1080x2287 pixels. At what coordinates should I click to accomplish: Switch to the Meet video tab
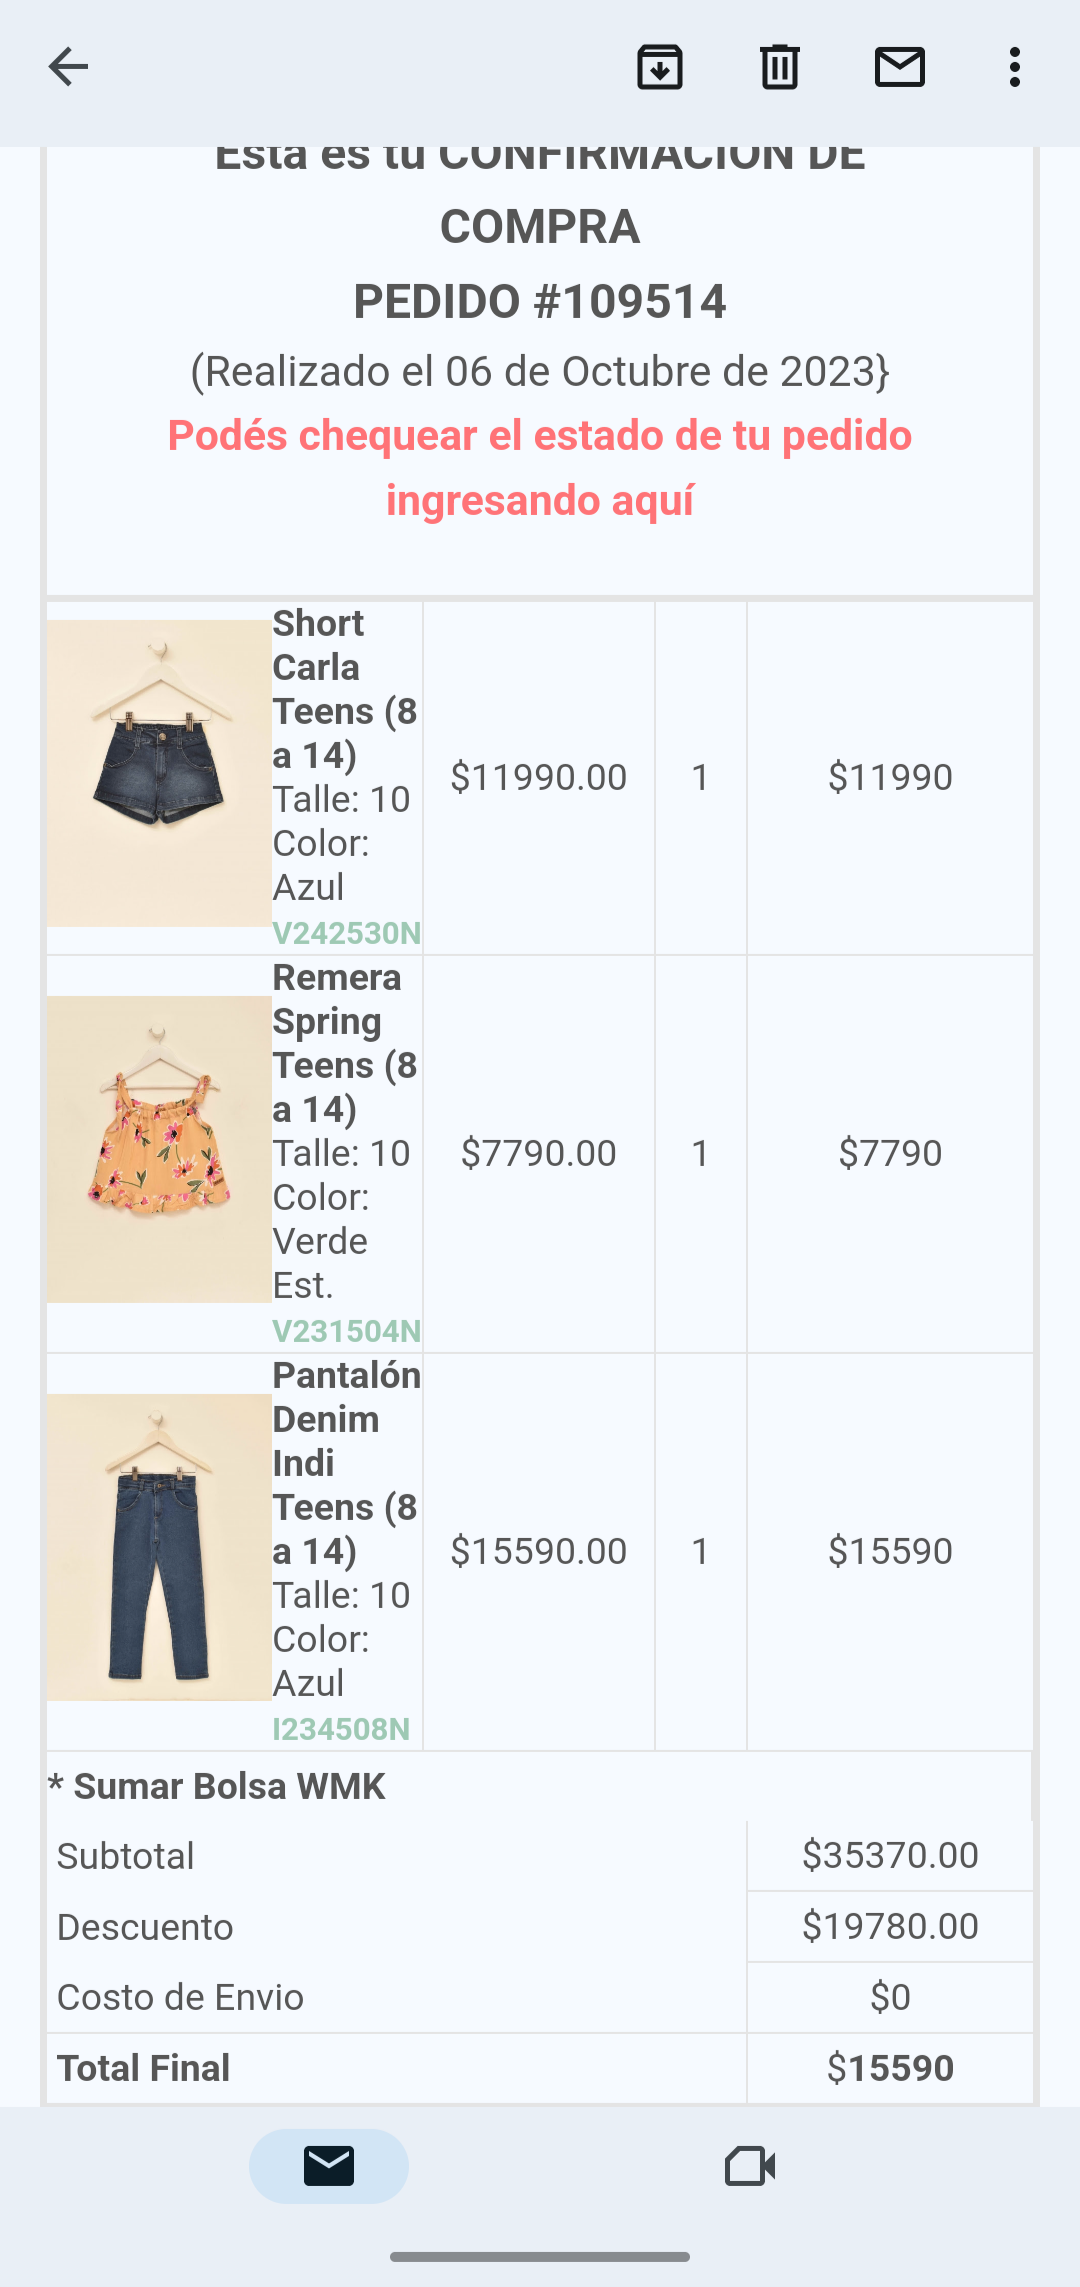[750, 2166]
